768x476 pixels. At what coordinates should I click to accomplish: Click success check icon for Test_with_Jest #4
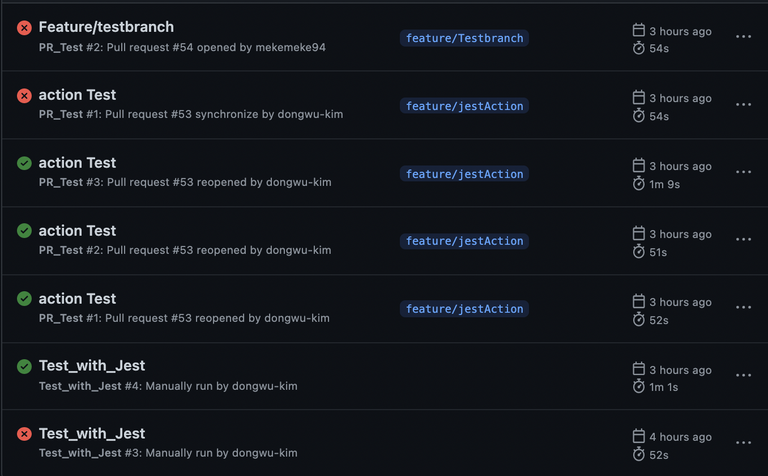pyautogui.click(x=24, y=366)
